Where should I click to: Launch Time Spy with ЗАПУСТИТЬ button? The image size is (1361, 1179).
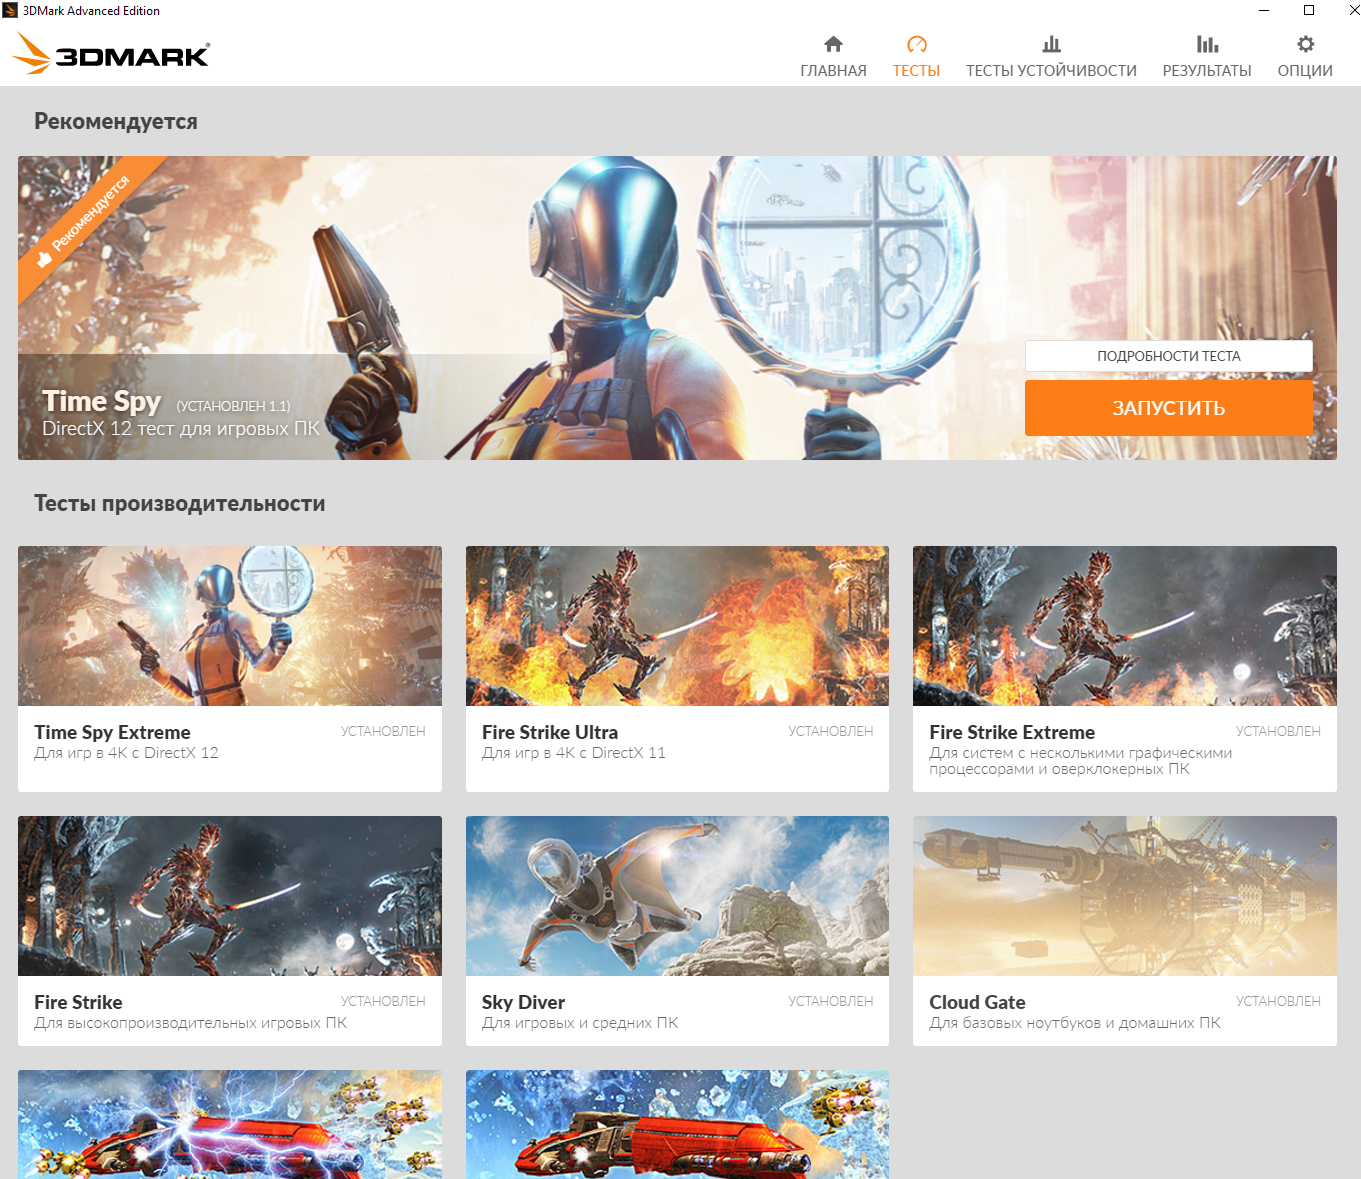(x=1168, y=408)
